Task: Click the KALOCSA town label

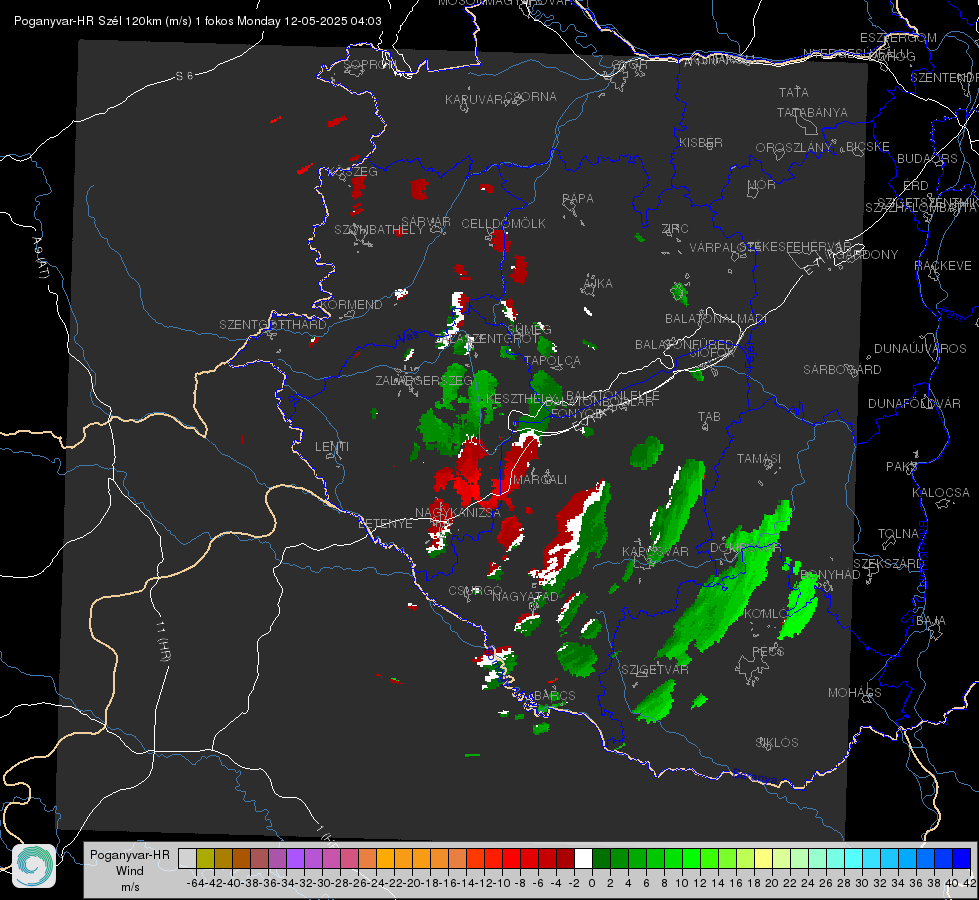Action: pos(940,493)
